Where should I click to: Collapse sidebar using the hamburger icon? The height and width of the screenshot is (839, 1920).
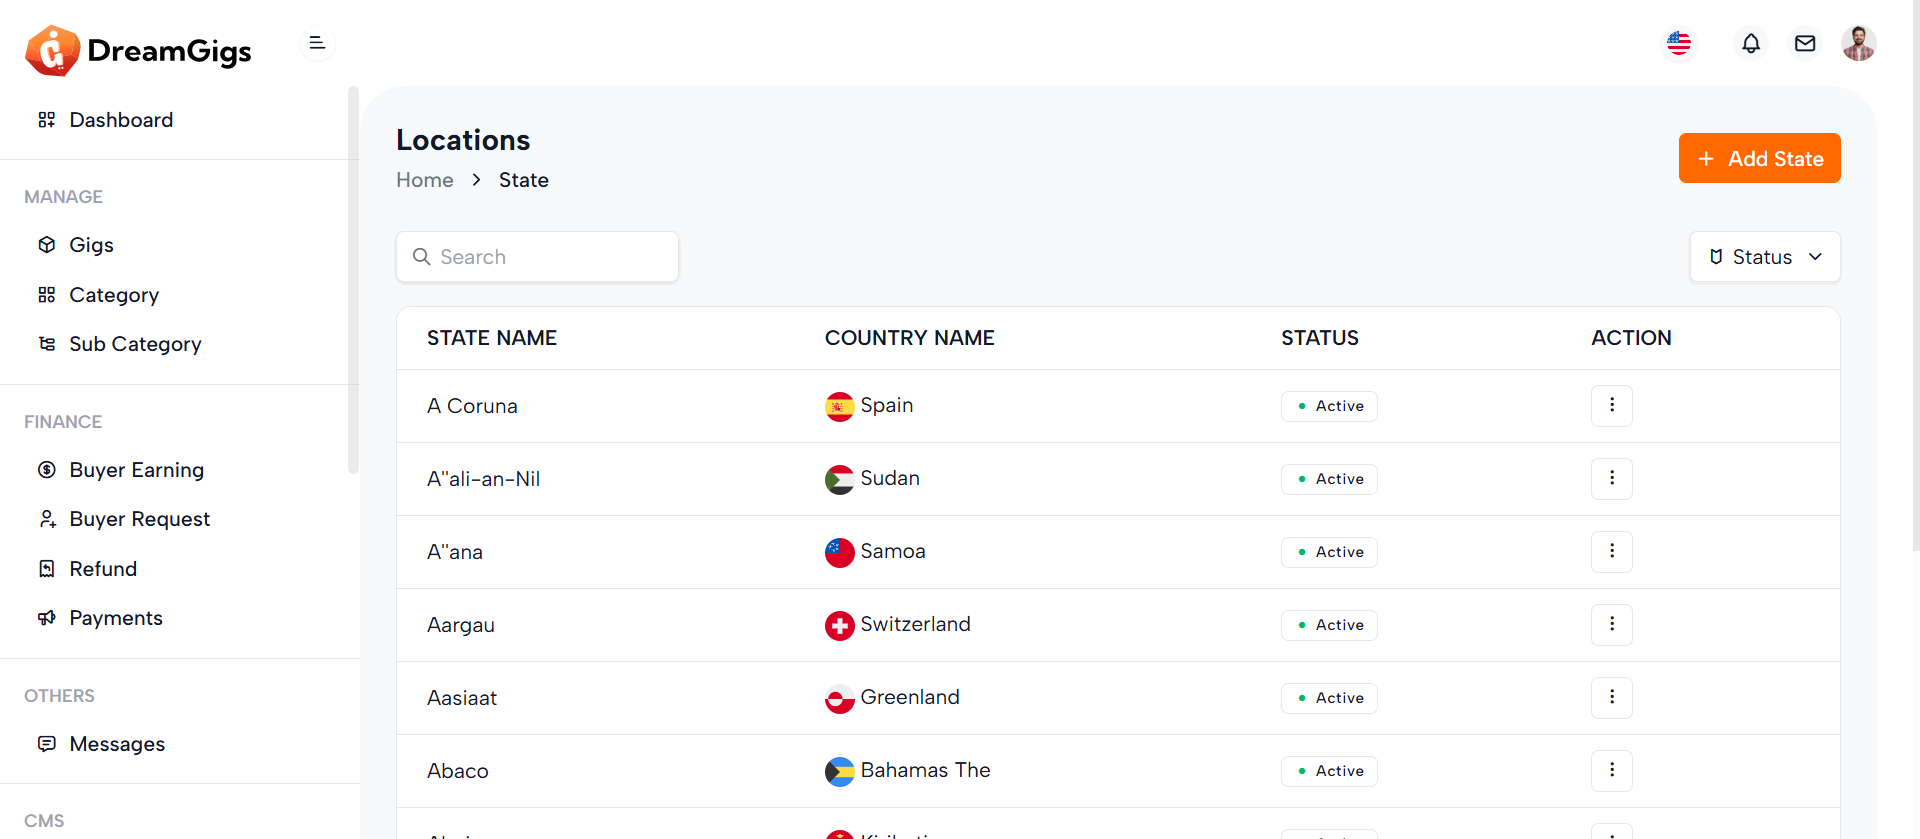317,43
